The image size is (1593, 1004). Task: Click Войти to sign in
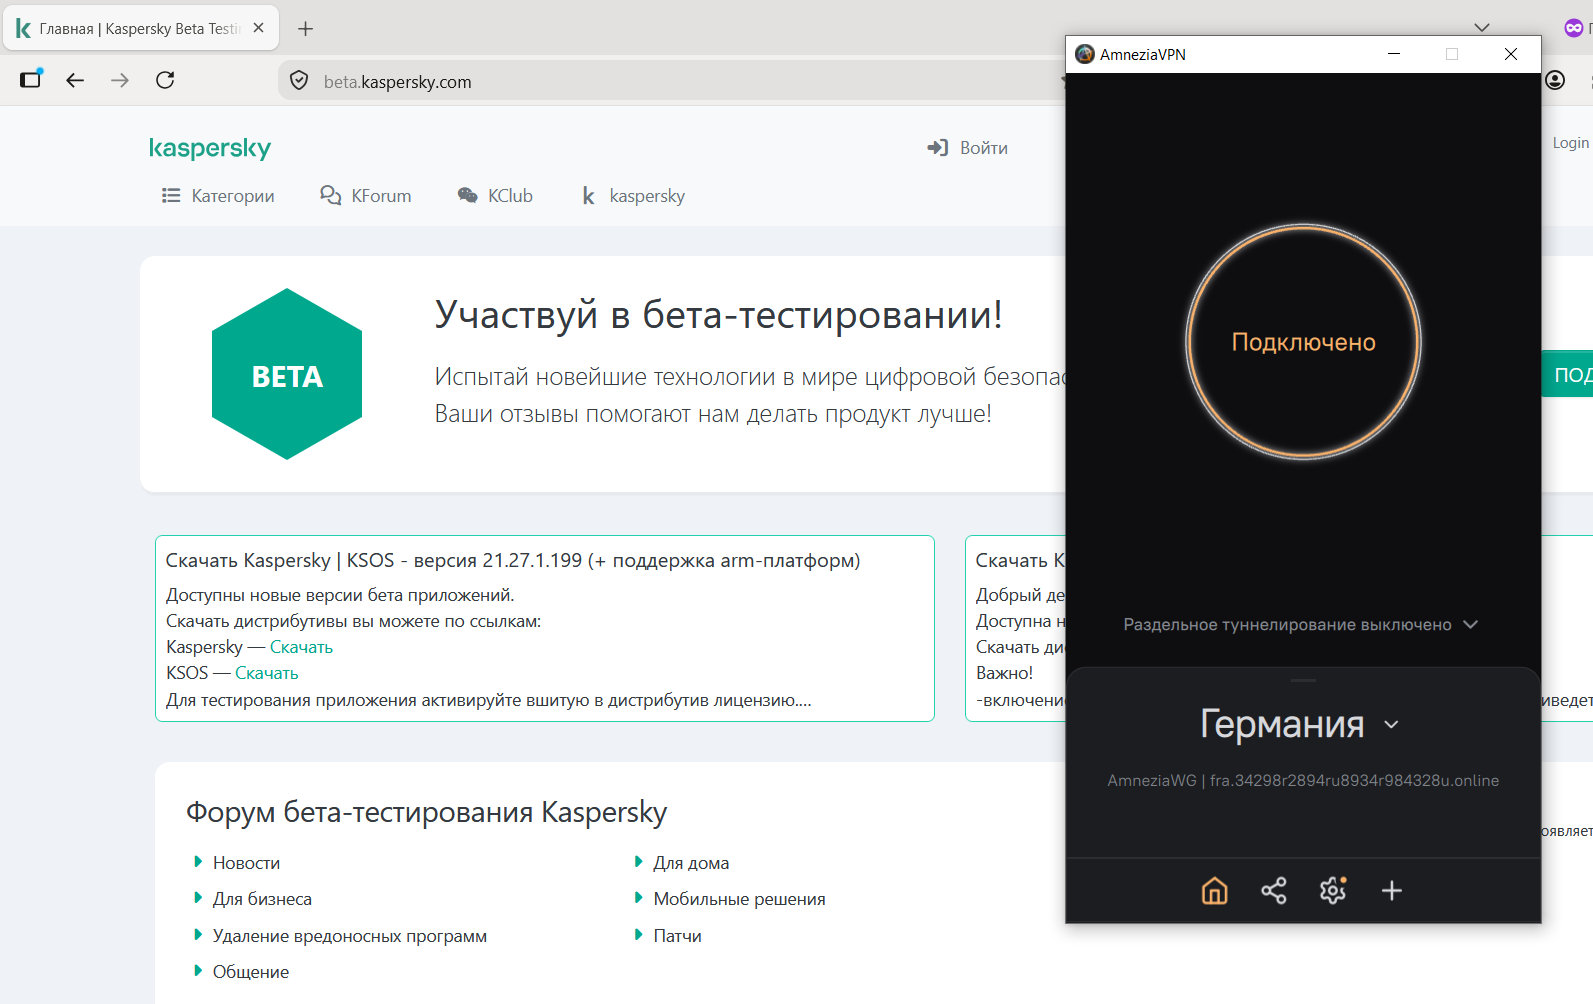[968, 148]
